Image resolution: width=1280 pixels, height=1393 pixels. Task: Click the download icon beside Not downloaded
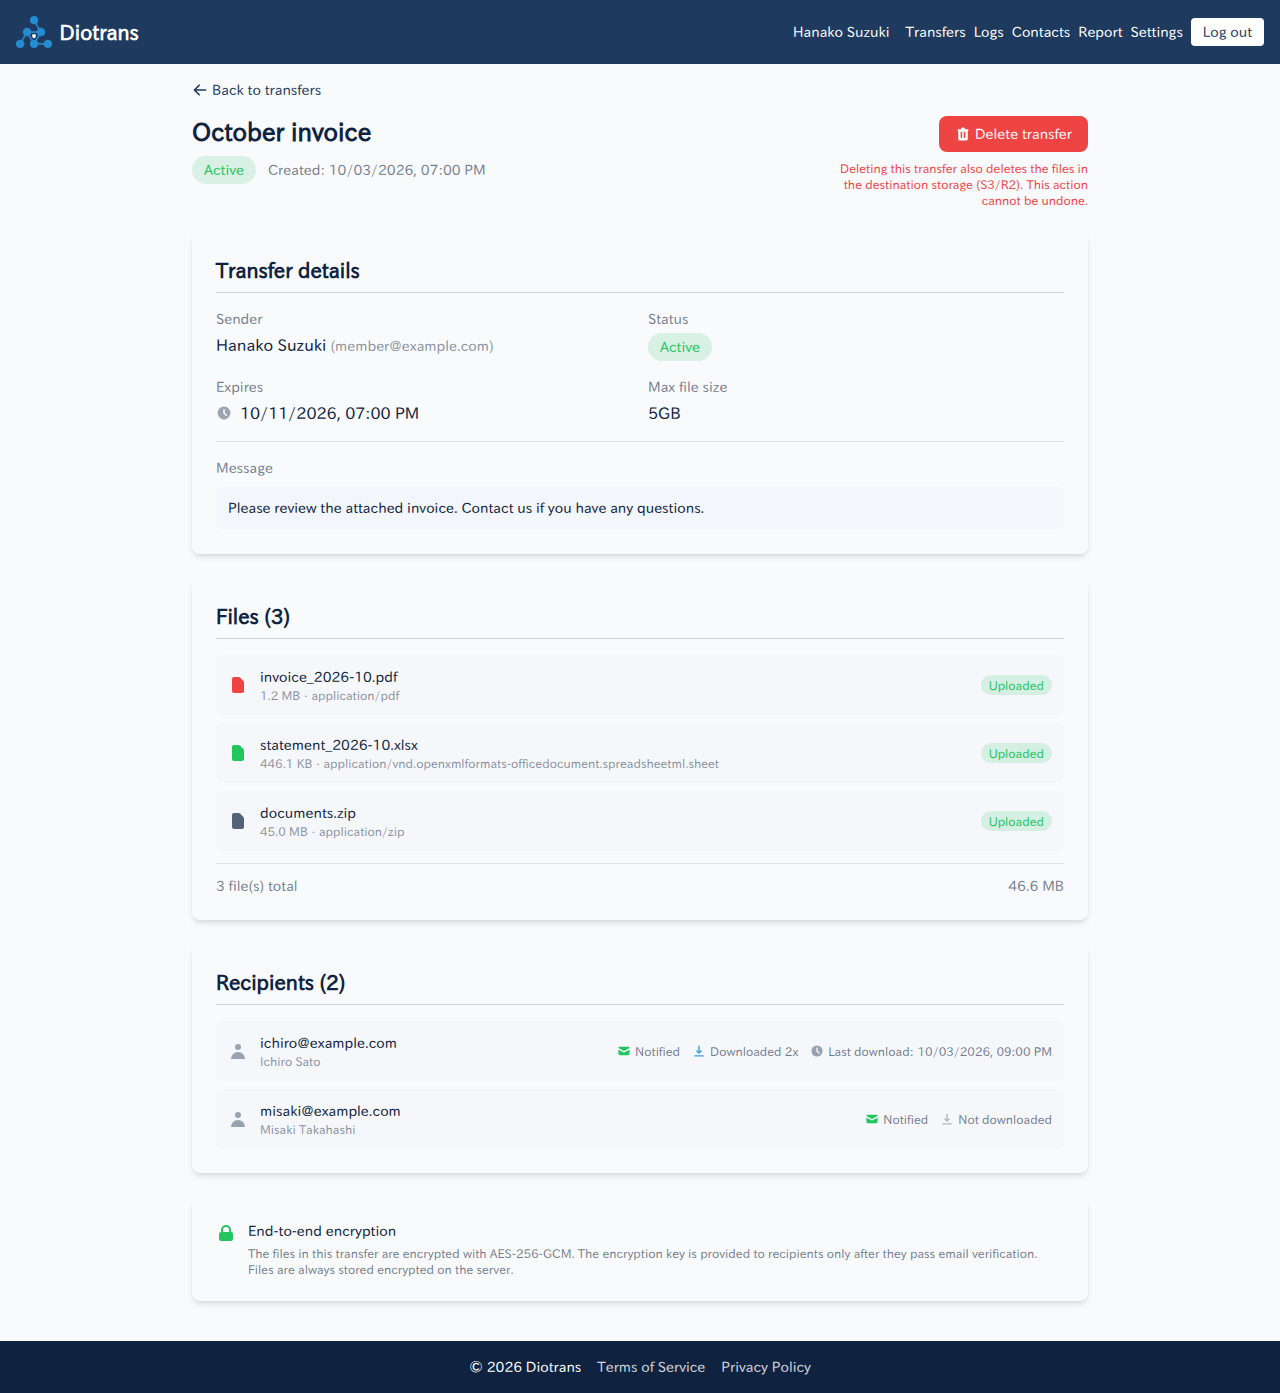click(947, 1119)
